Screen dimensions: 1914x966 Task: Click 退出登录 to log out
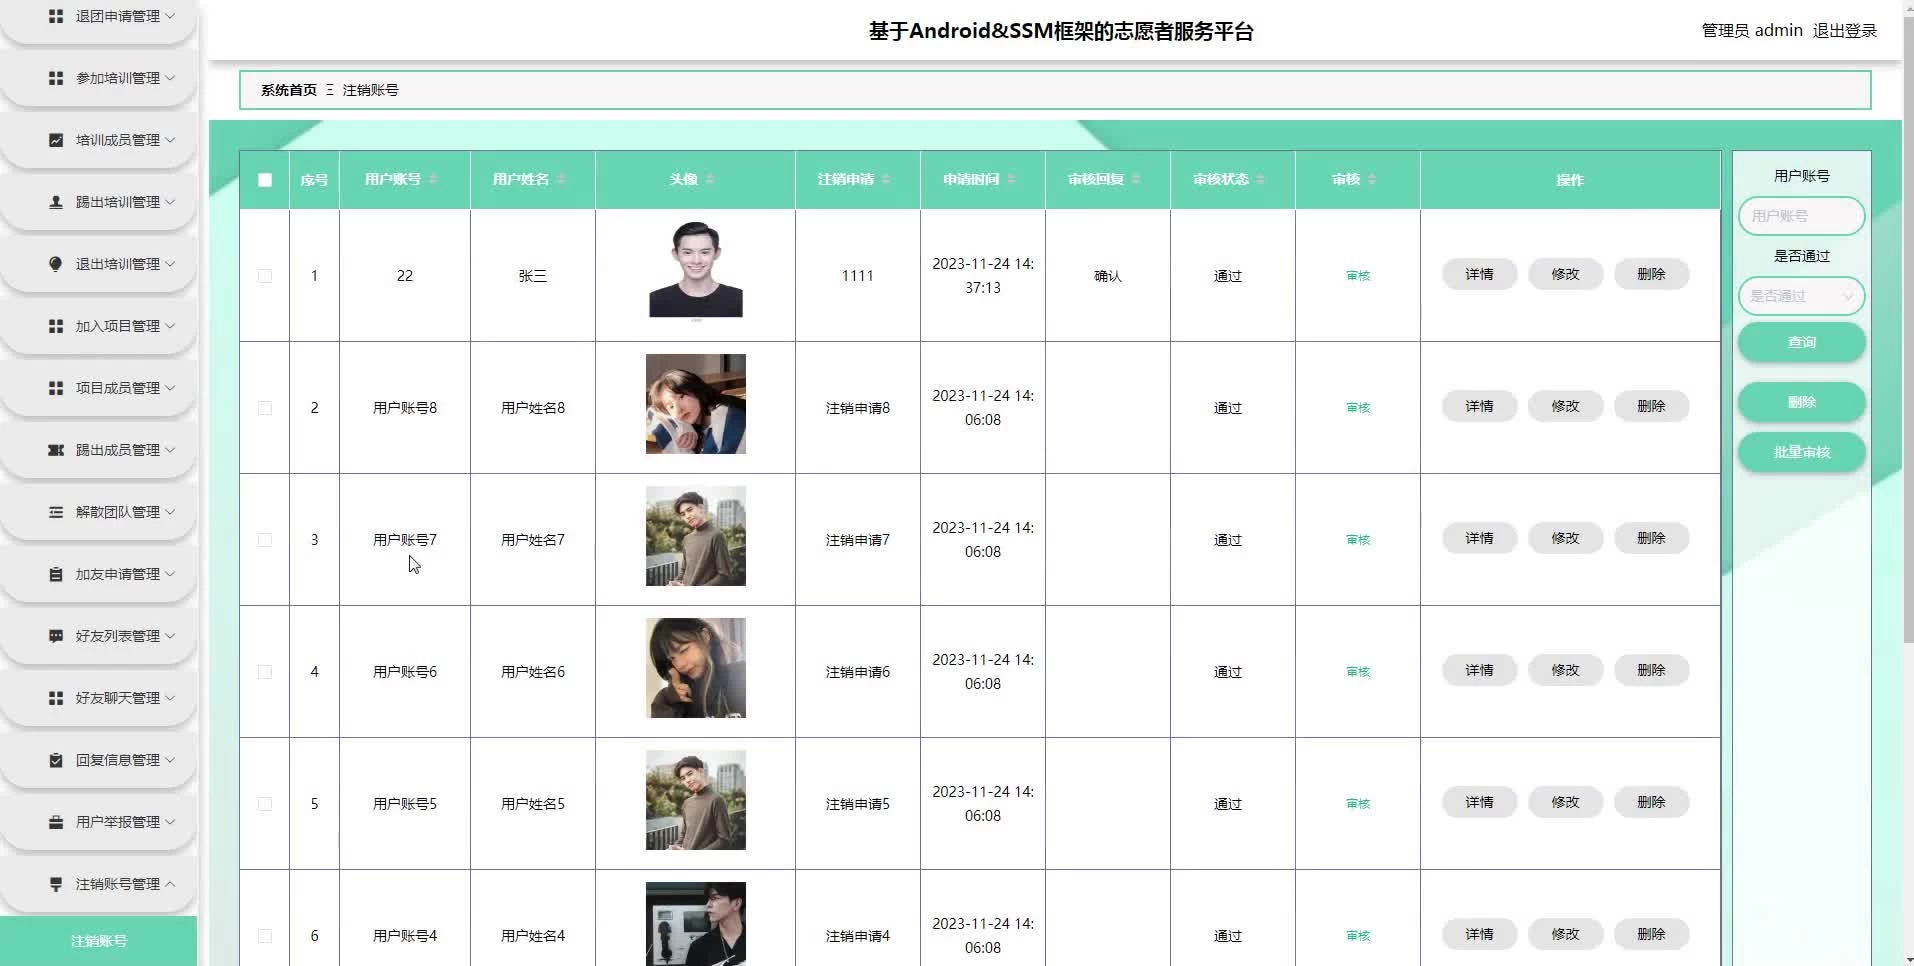pyautogui.click(x=1844, y=31)
